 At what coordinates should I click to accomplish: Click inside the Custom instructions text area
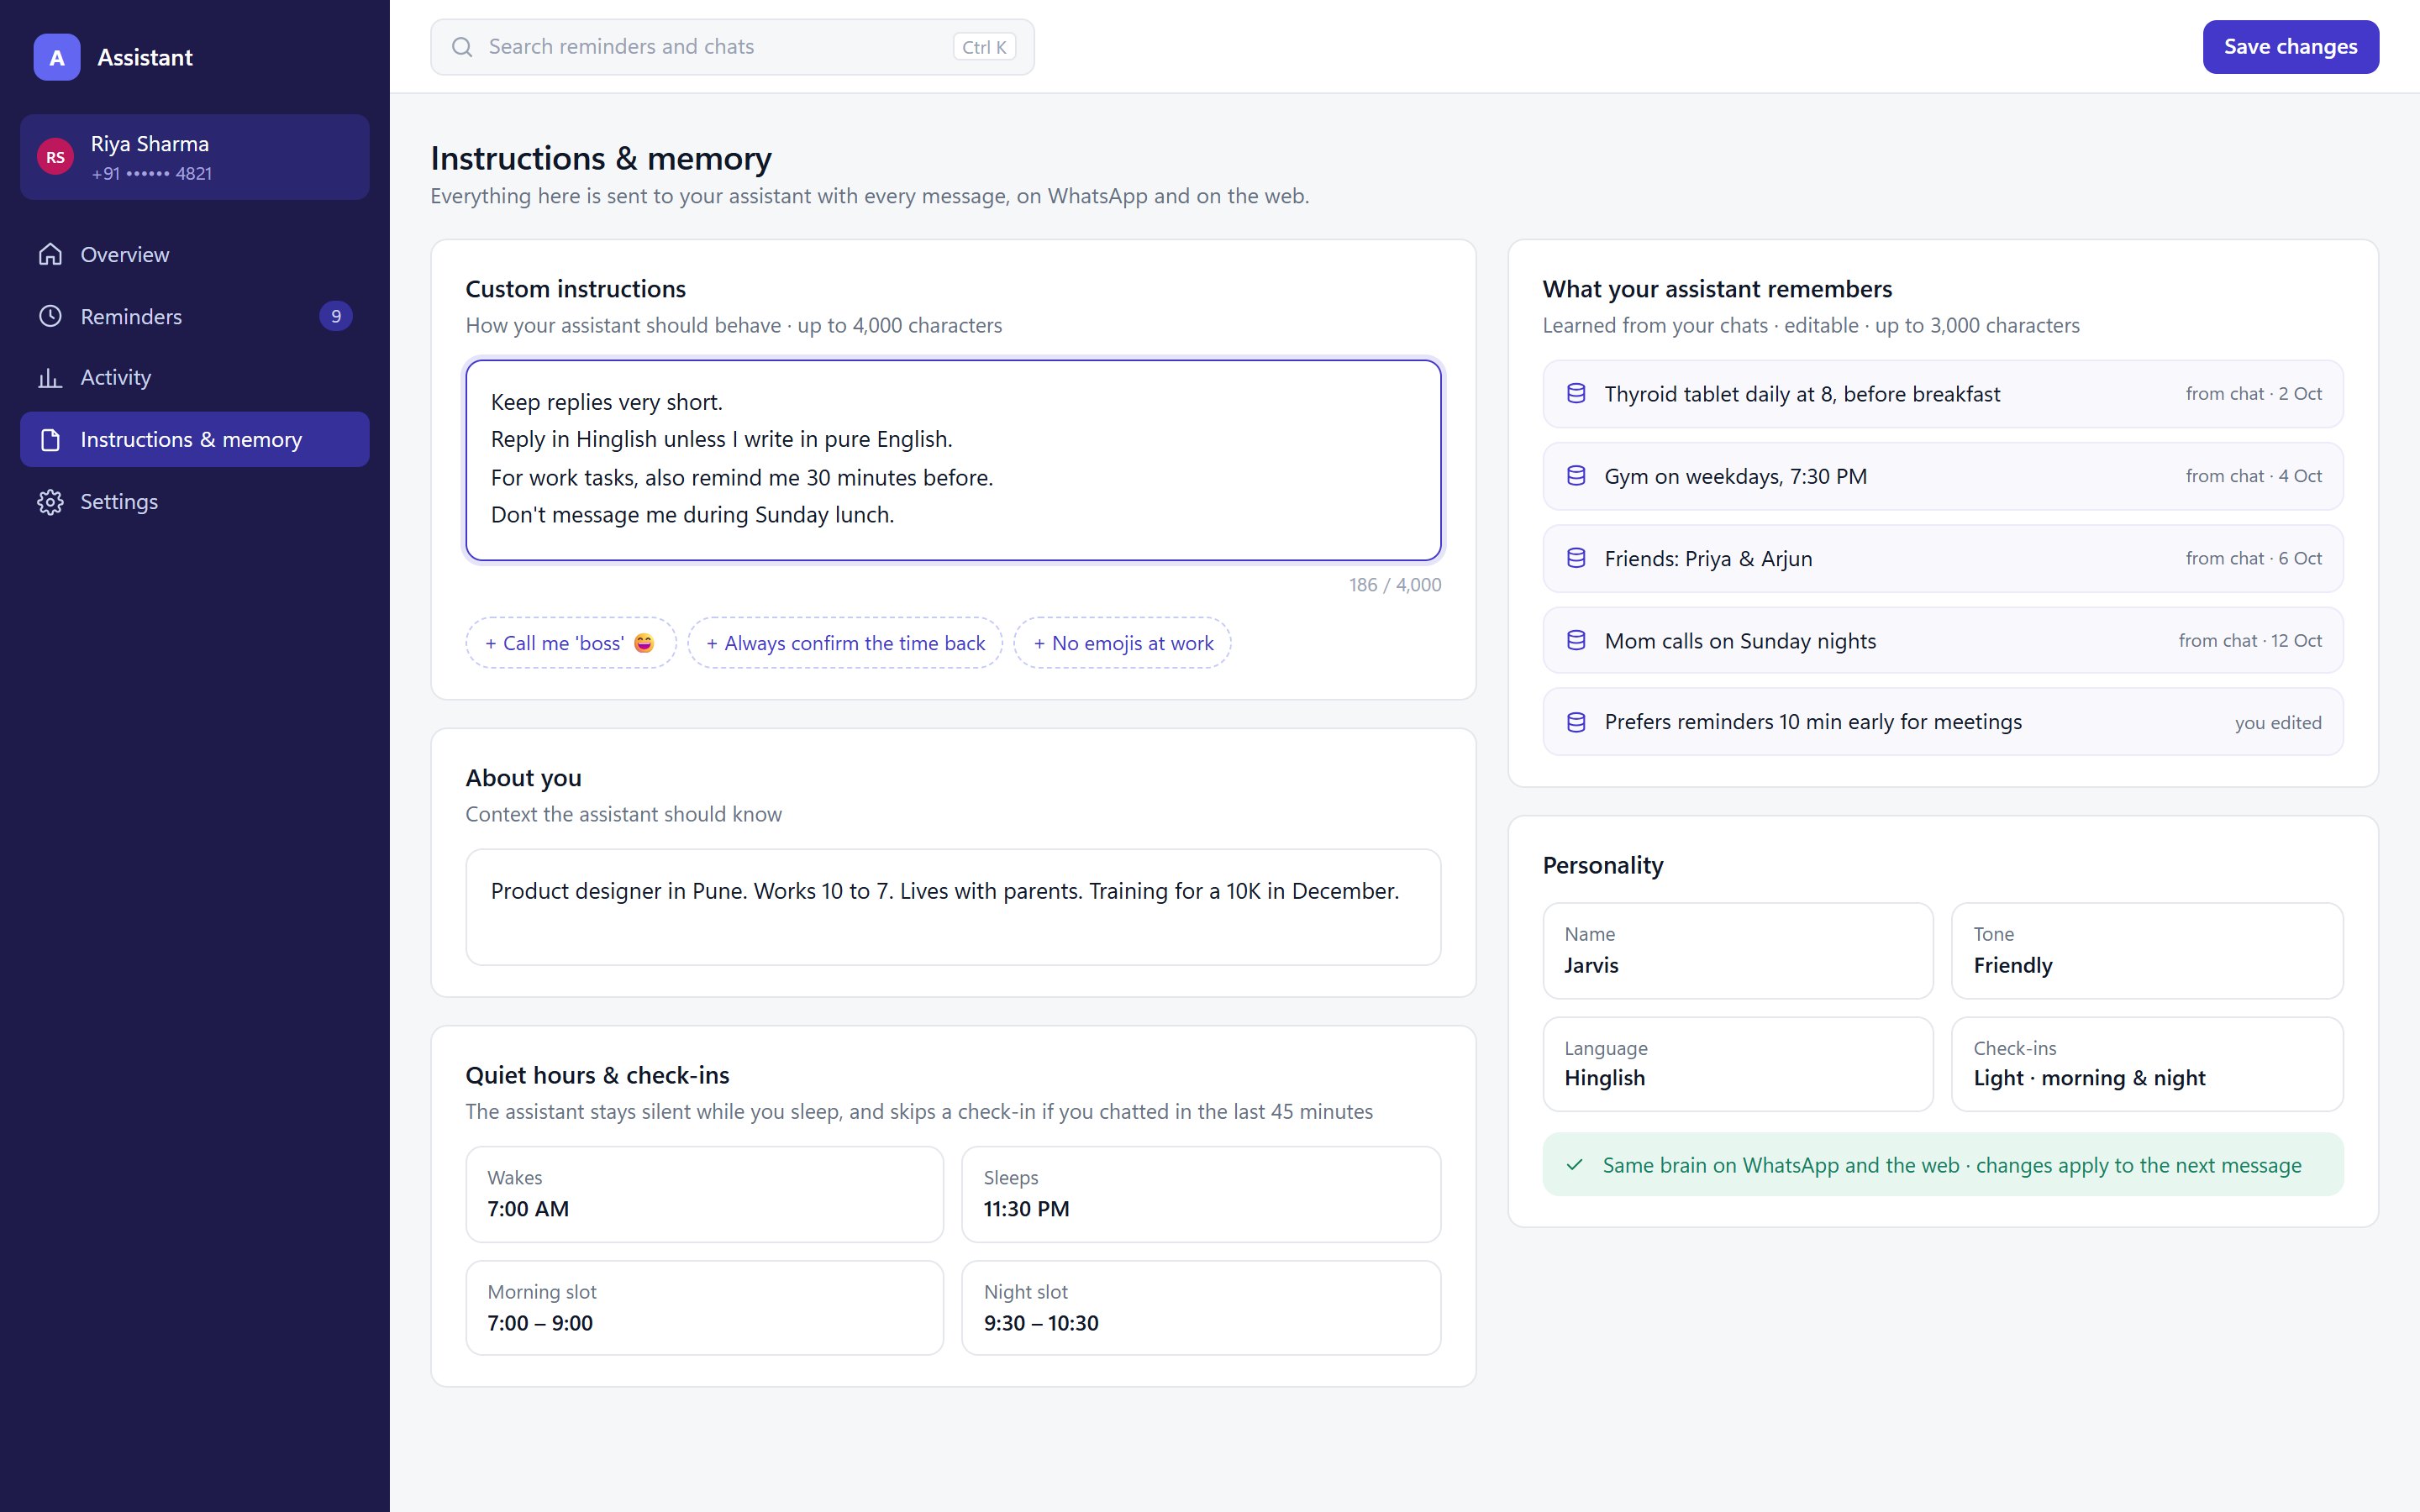point(953,460)
